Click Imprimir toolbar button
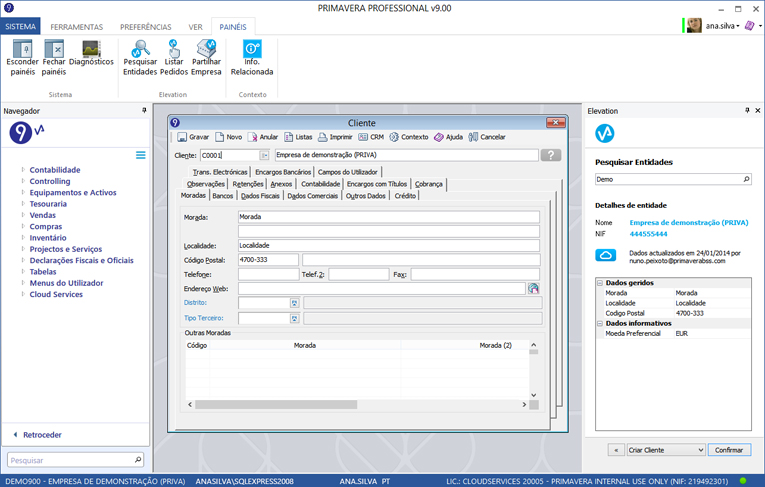This screenshot has height=487, width=765. coord(335,137)
